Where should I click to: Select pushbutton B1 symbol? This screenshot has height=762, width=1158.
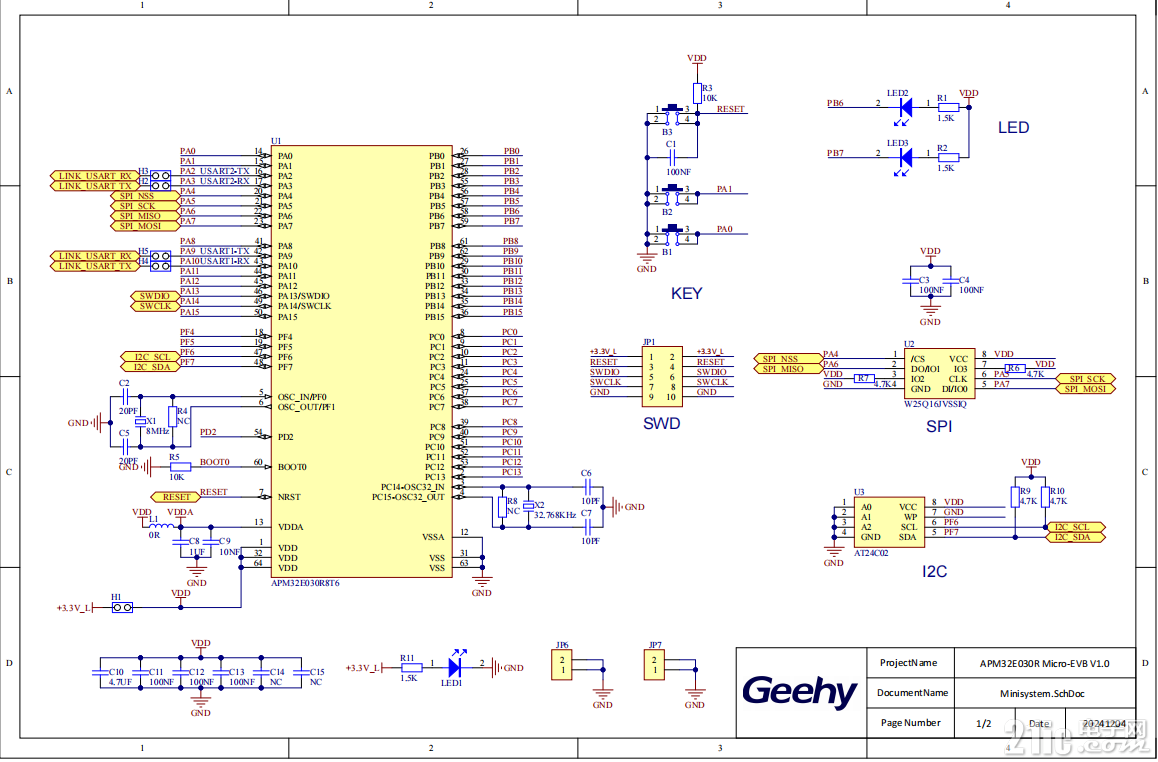(x=672, y=234)
